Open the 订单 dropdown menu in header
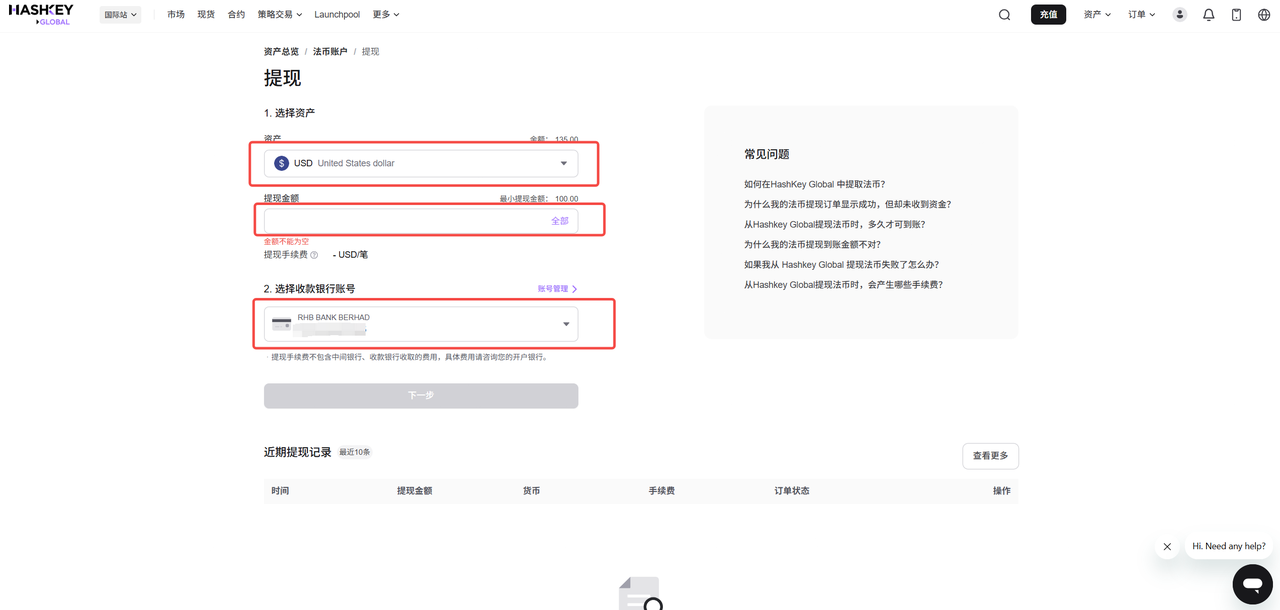Screen dimensions: 1280x610 point(1141,15)
